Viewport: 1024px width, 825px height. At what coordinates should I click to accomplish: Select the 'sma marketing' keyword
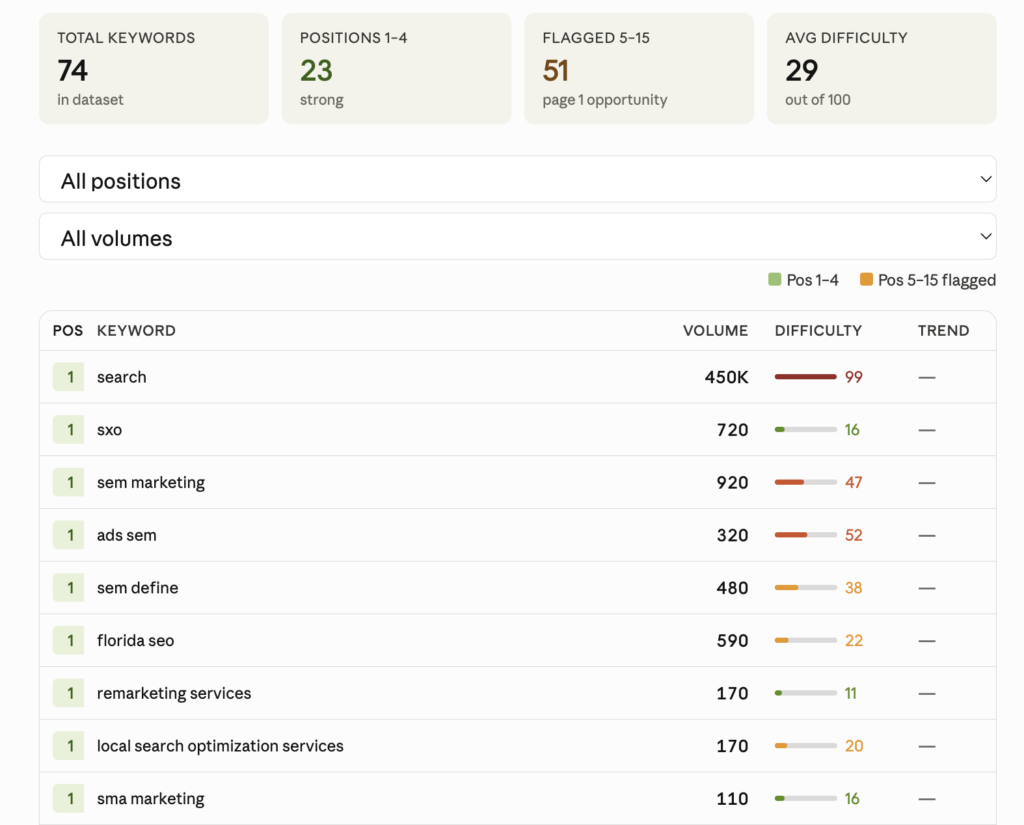click(x=150, y=798)
